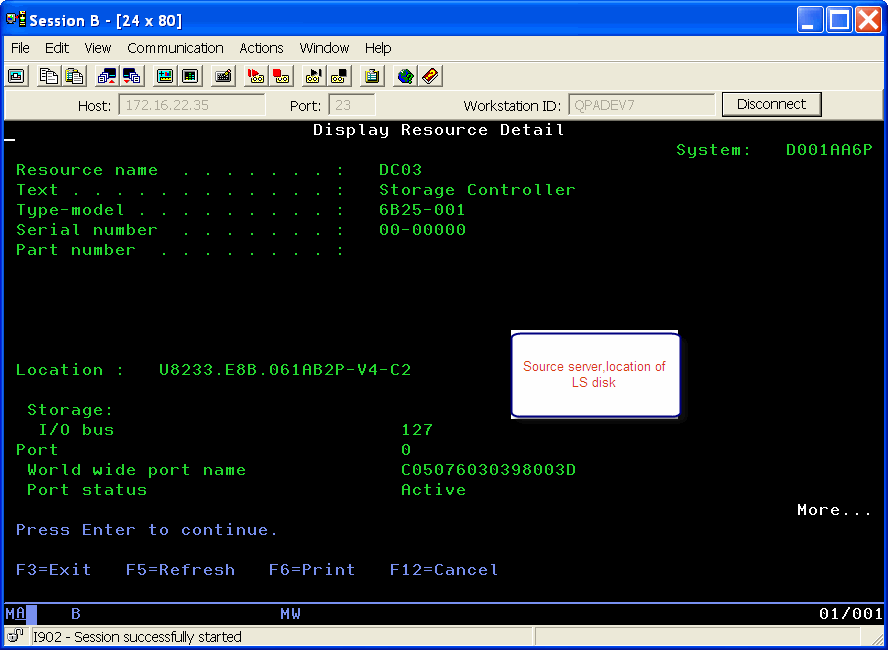Open the Window menu
This screenshot has height=650, width=888.
(324, 48)
